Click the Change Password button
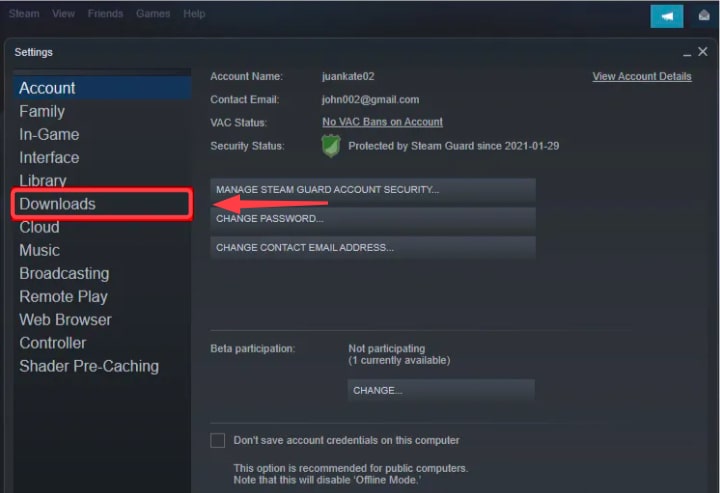Image resolution: width=720 pixels, height=493 pixels. pos(373,218)
